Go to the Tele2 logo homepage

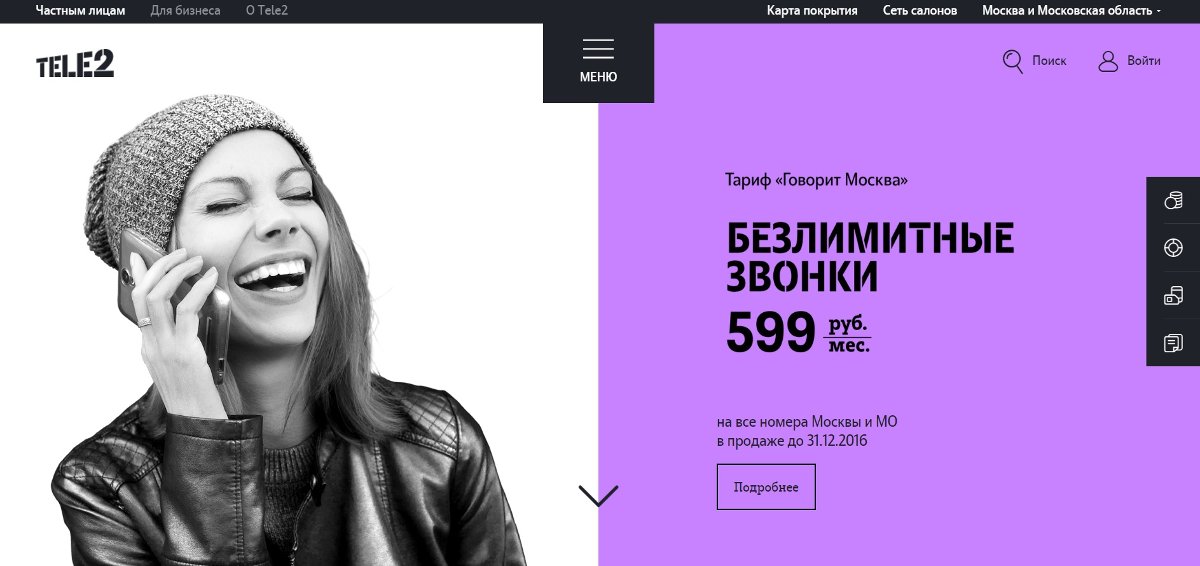(75, 64)
